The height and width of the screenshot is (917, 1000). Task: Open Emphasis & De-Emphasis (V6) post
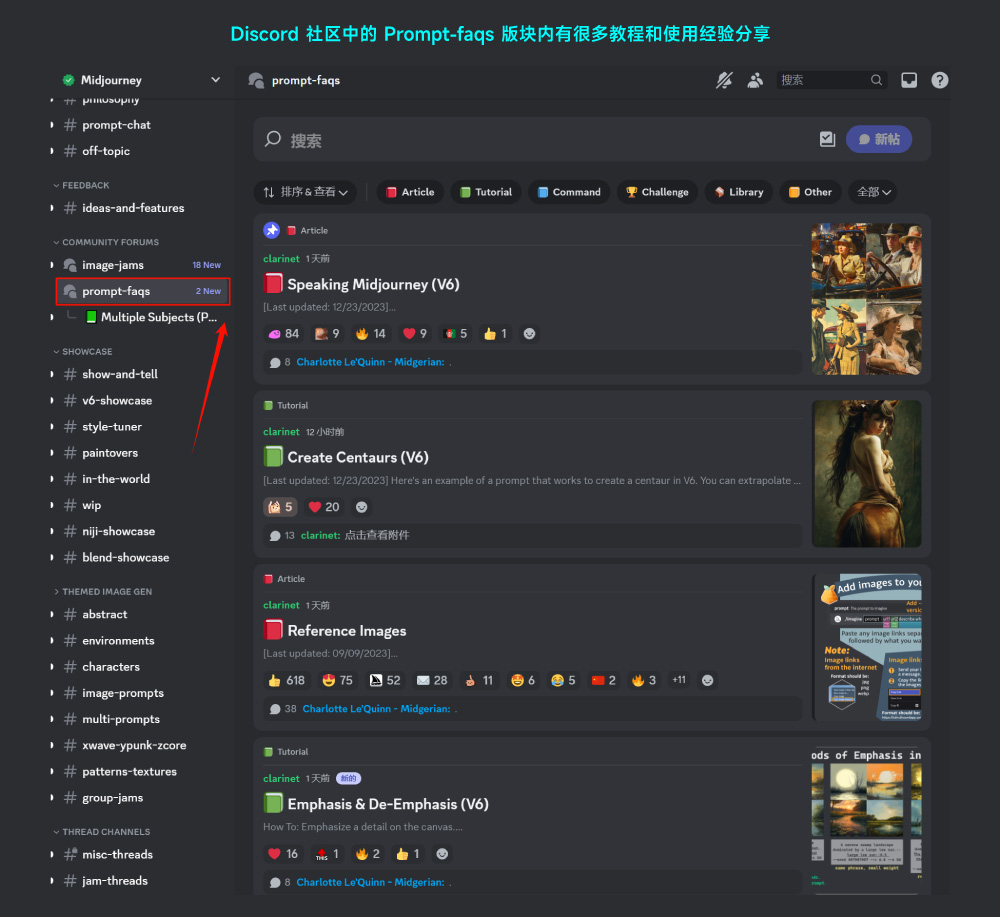pos(388,805)
